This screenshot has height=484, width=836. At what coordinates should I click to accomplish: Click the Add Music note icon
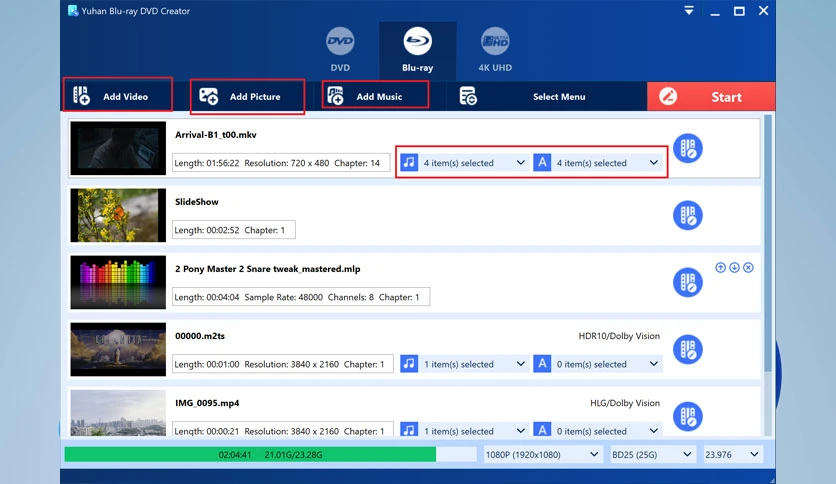pyautogui.click(x=335, y=96)
